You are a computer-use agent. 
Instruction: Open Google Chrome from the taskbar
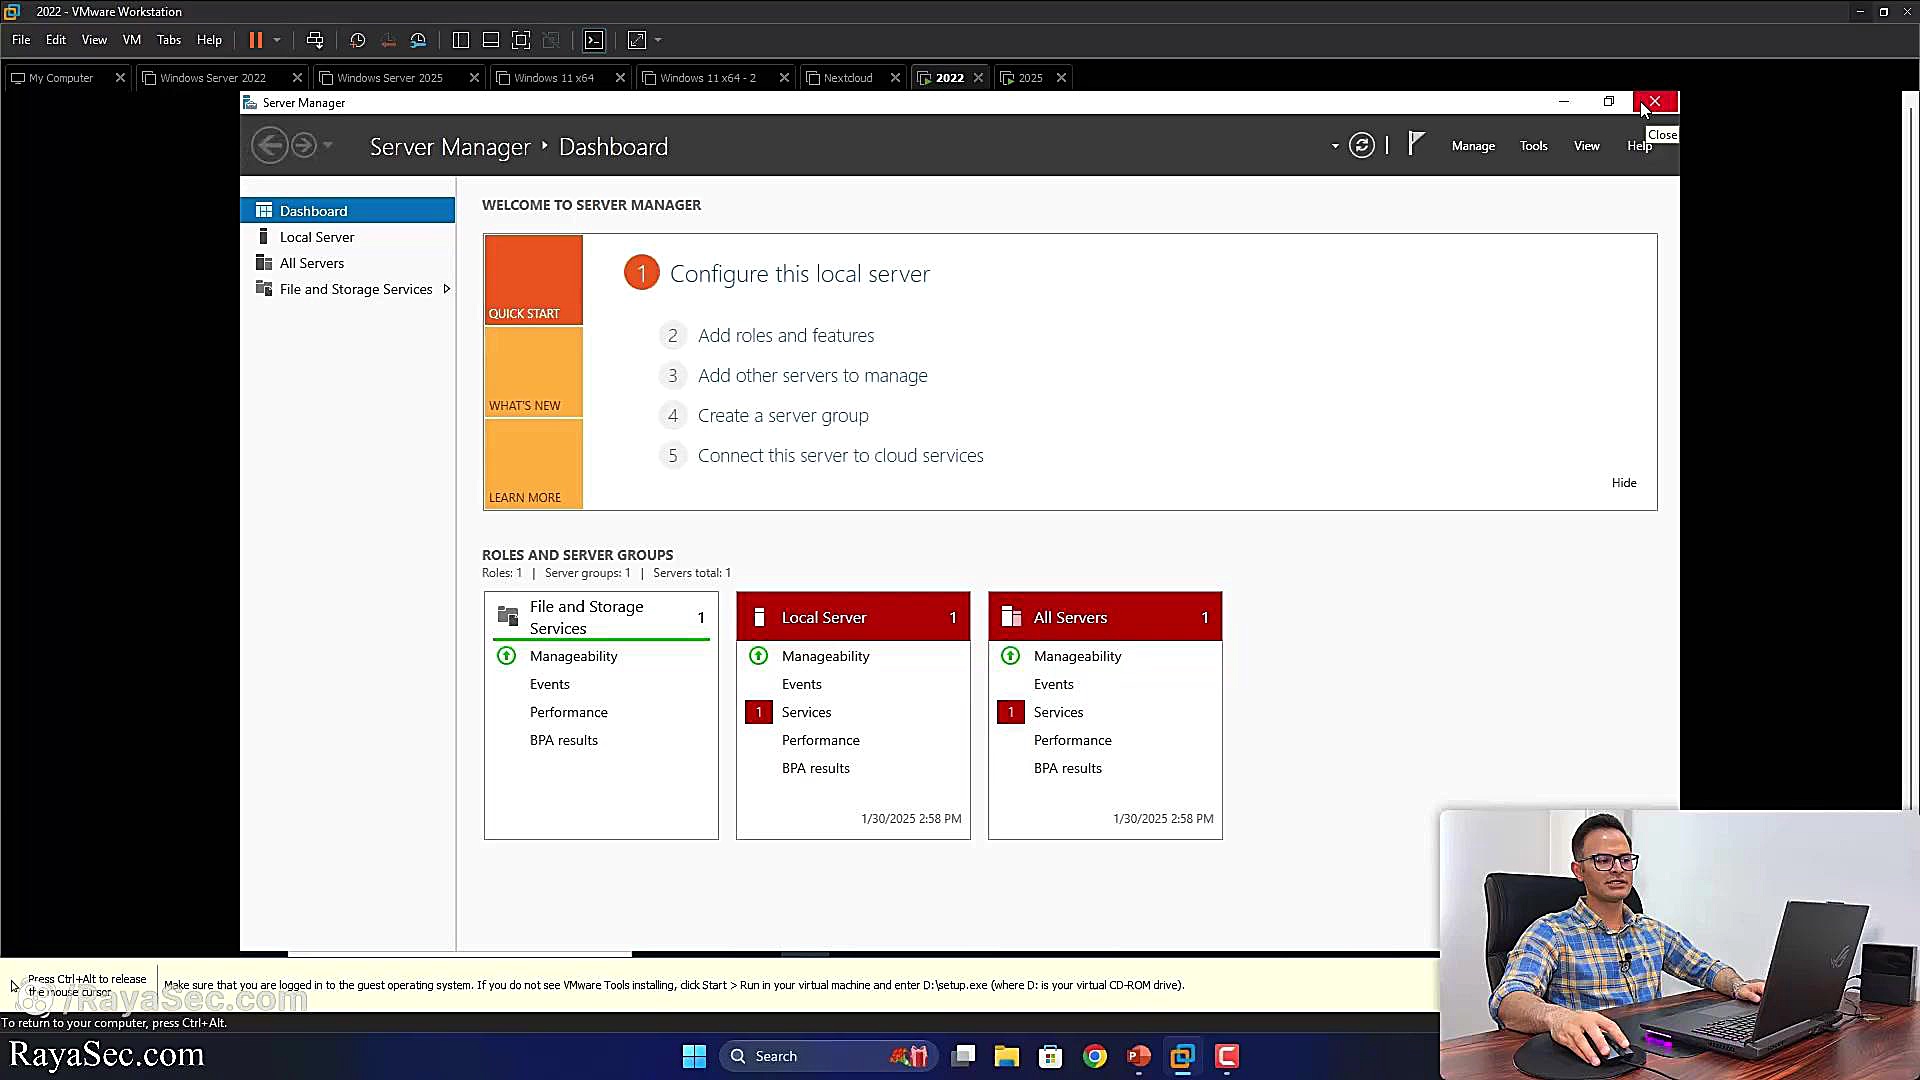coord(1095,1056)
